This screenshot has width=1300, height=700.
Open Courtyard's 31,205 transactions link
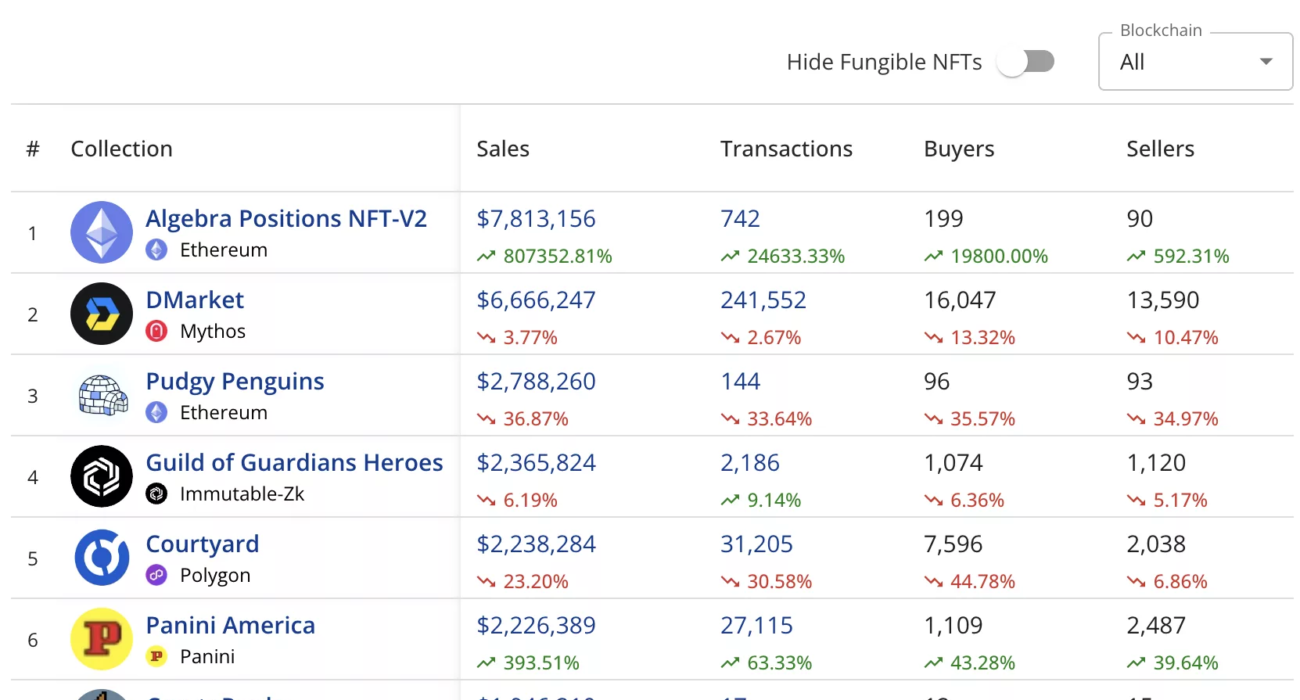coord(756,544)
